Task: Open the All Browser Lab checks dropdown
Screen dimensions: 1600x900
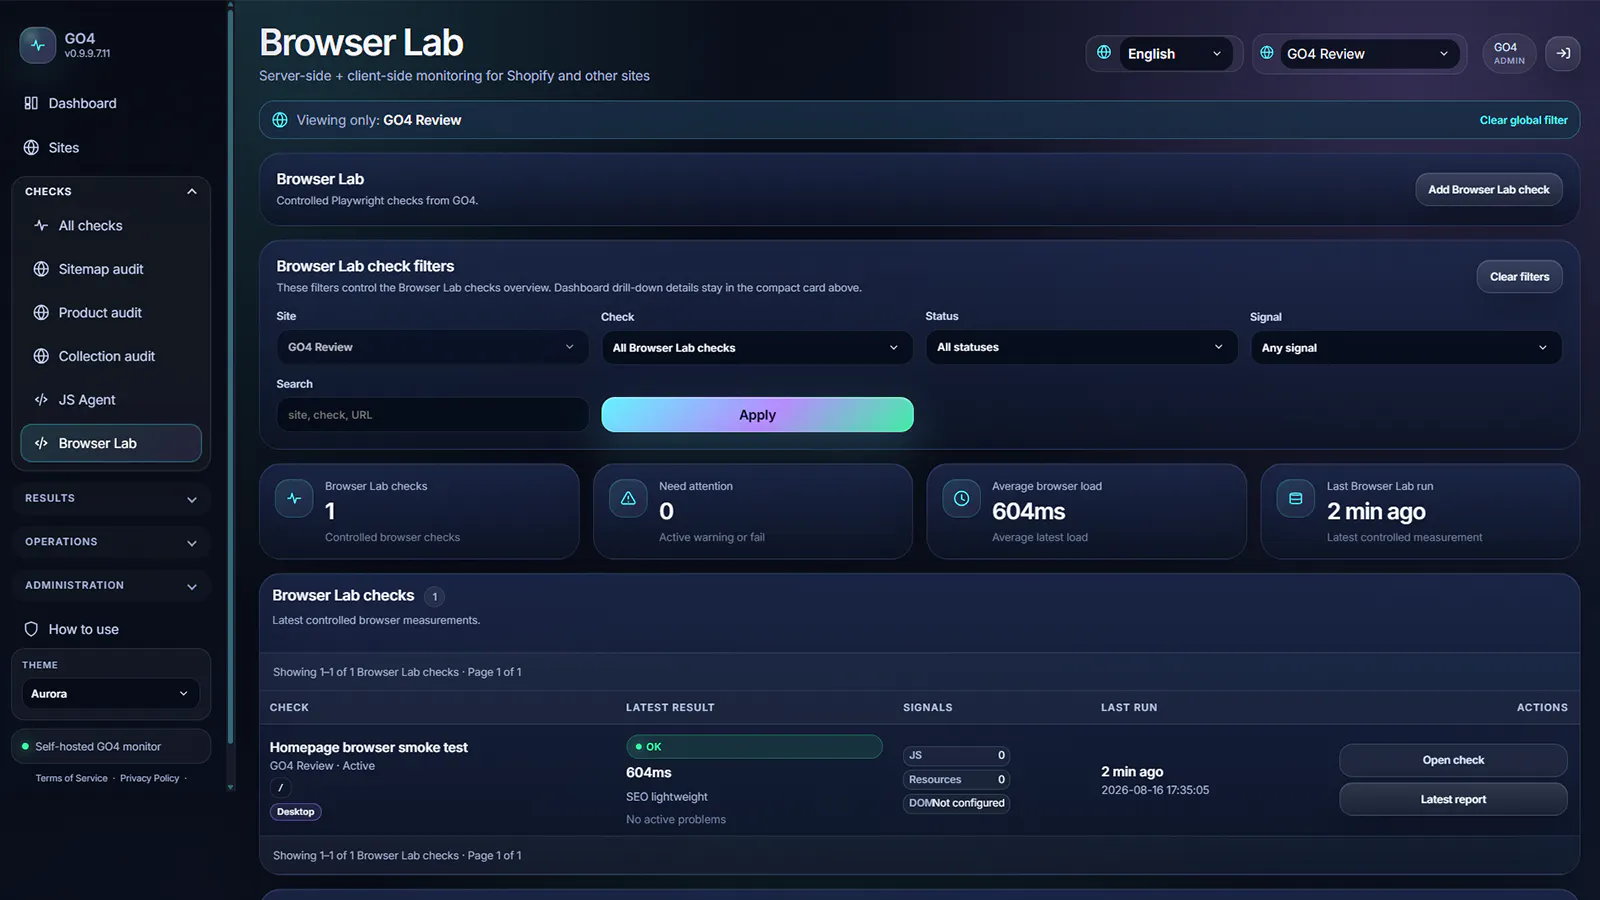Action: (757, 348)
